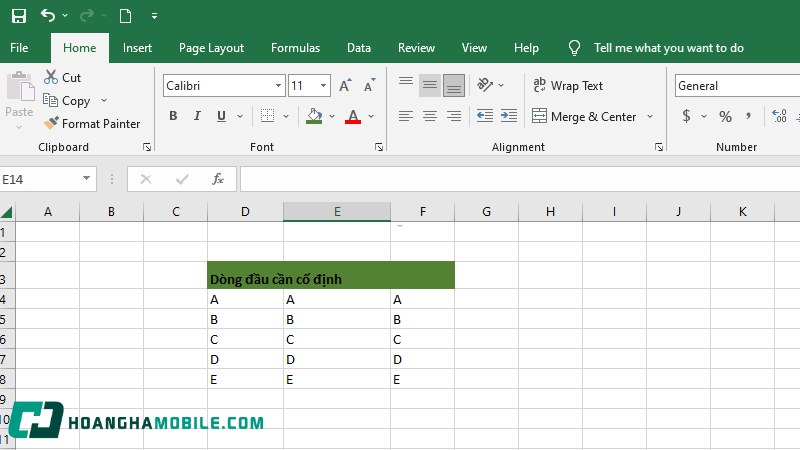Center text horizontally
The image size is (800, 450).
point(430,116)
